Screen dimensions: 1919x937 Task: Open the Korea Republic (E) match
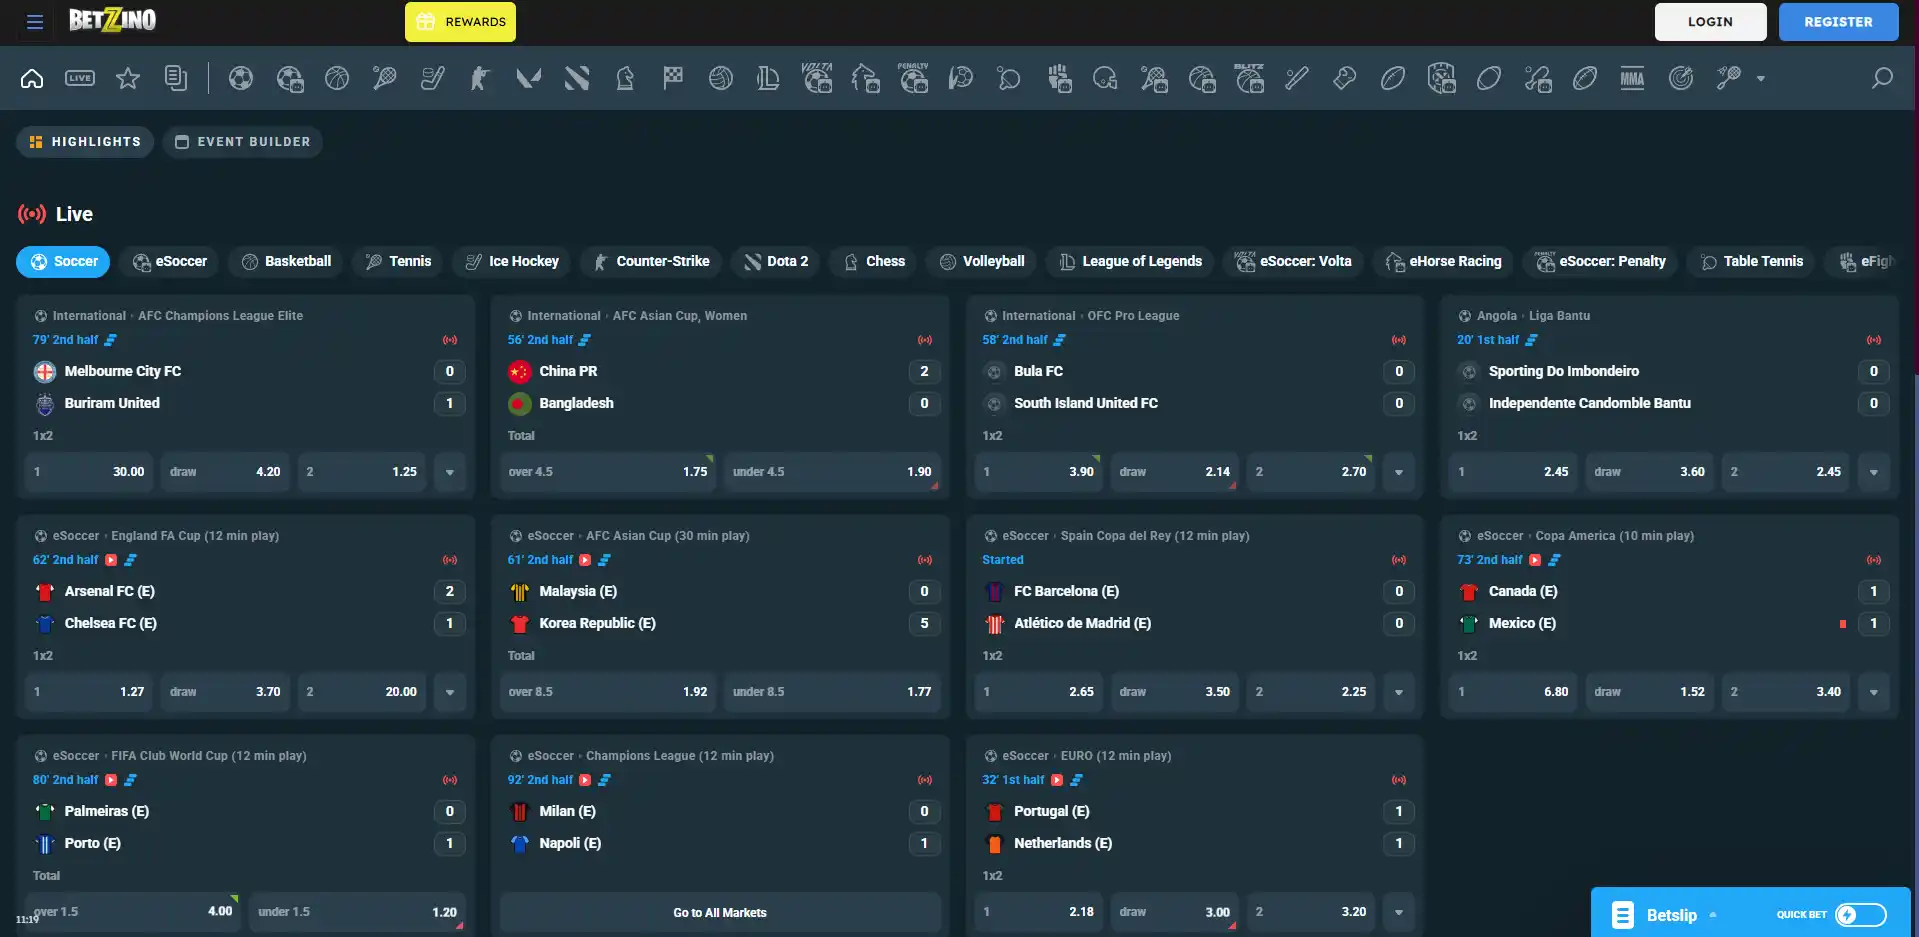597,623
